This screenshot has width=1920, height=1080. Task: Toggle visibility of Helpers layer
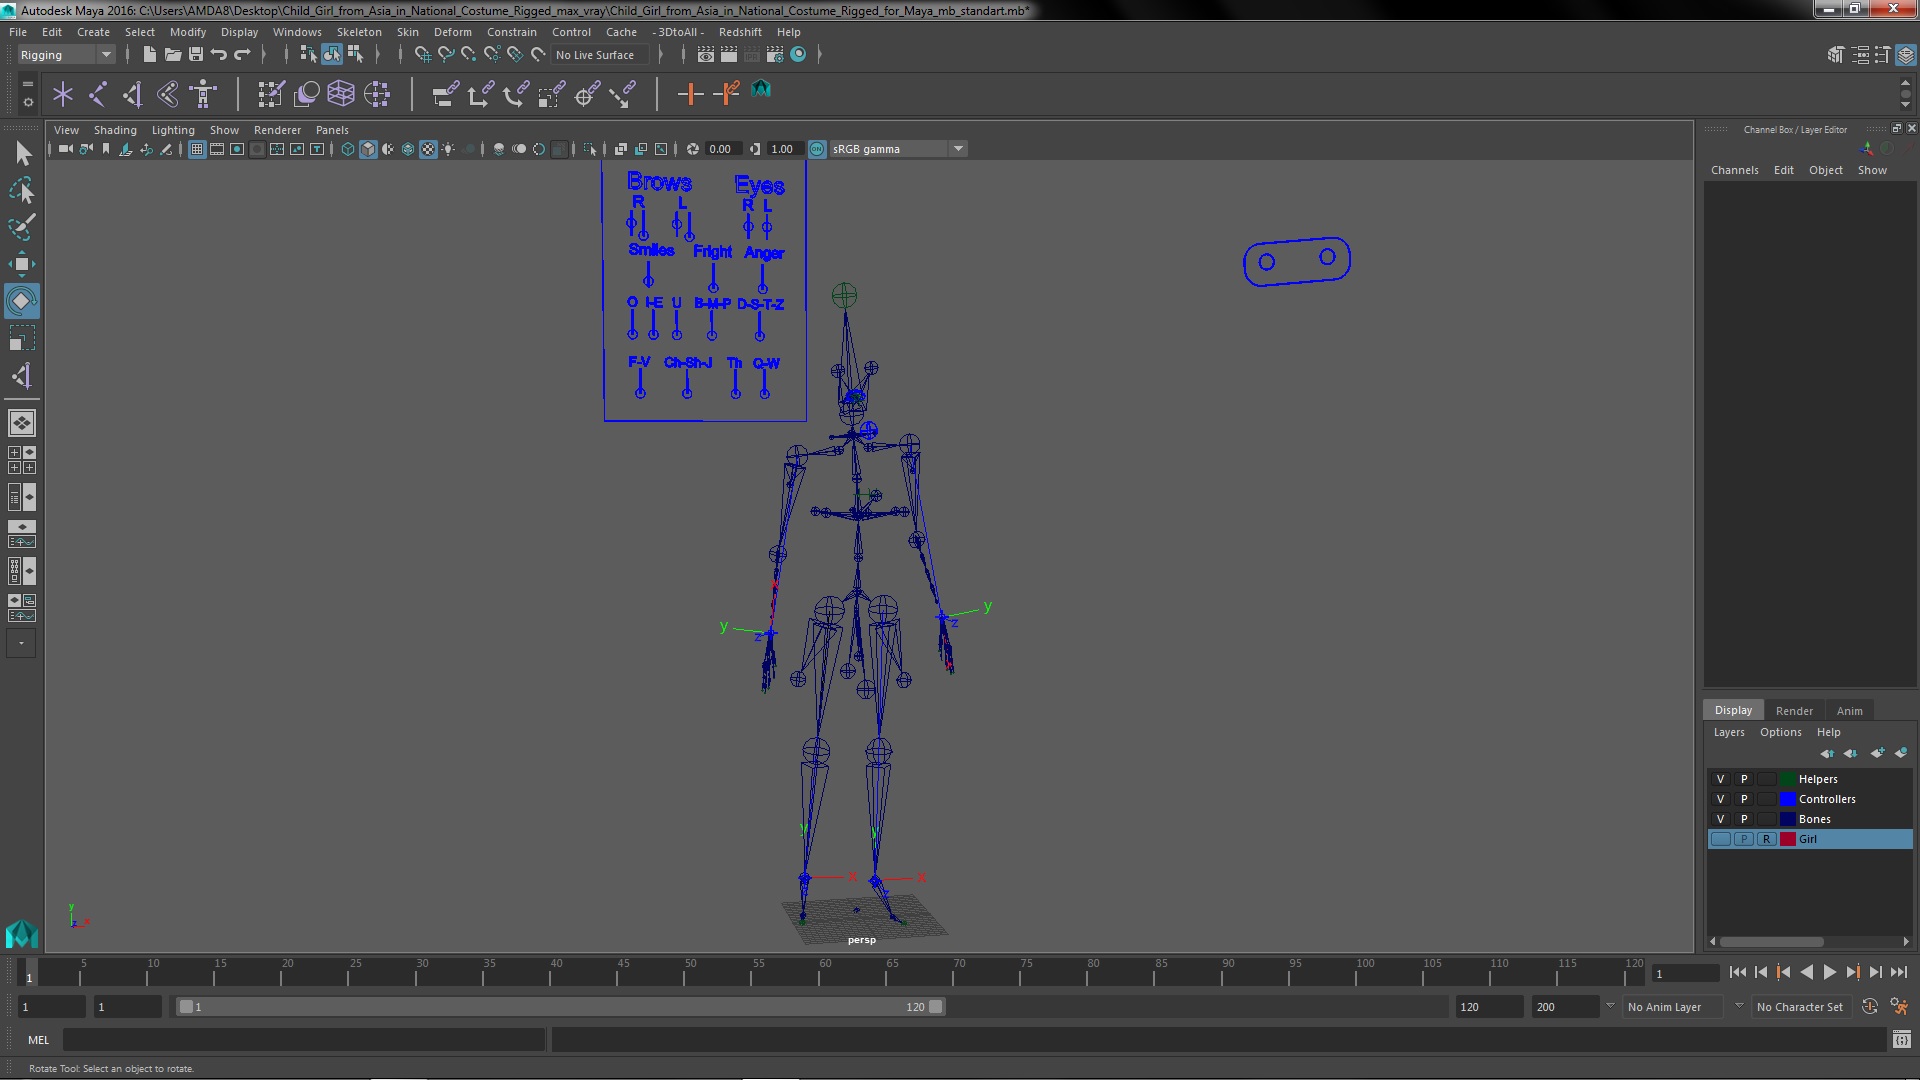coord(1720,779)
